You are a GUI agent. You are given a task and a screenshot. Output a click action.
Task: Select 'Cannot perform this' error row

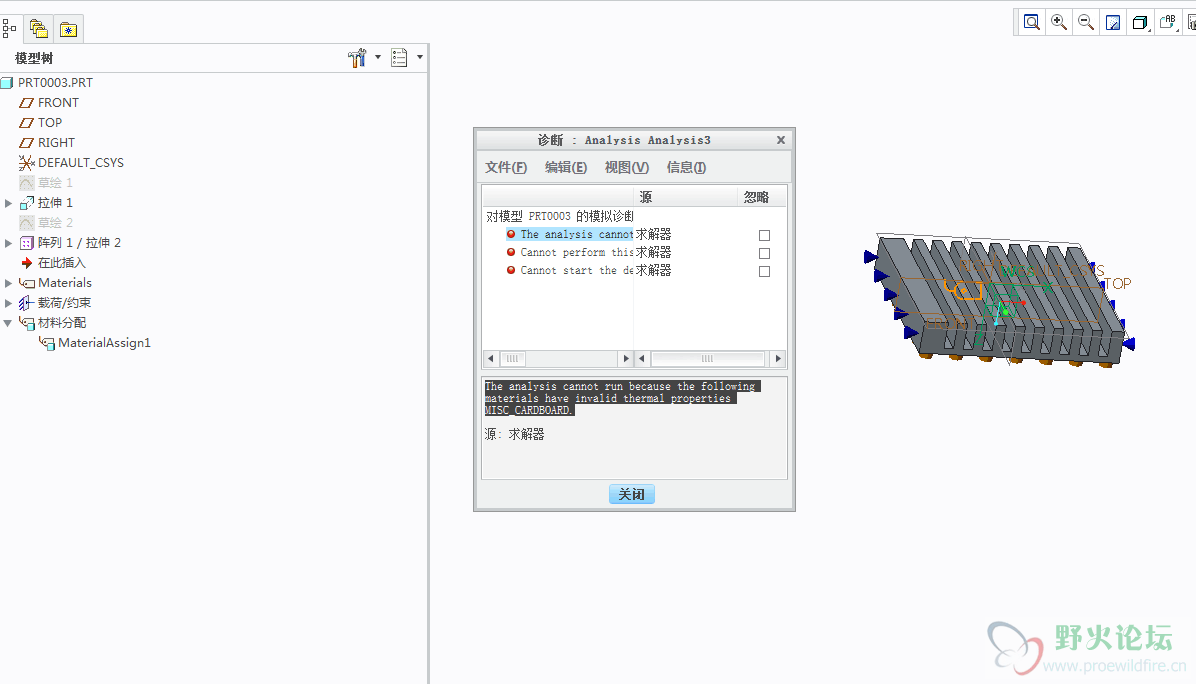pos(576,252)
